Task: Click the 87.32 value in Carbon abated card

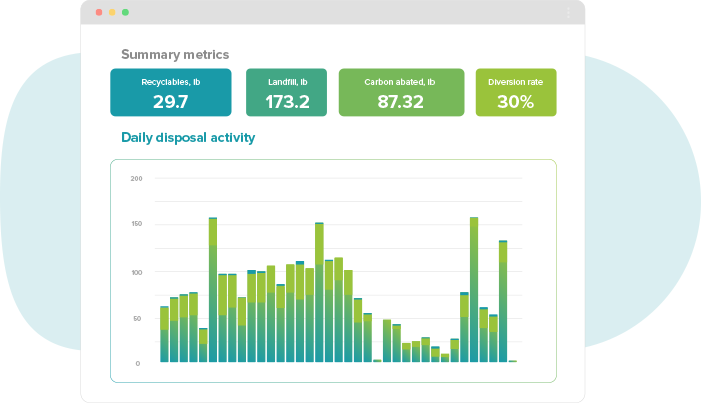Action: pos(400,101)
